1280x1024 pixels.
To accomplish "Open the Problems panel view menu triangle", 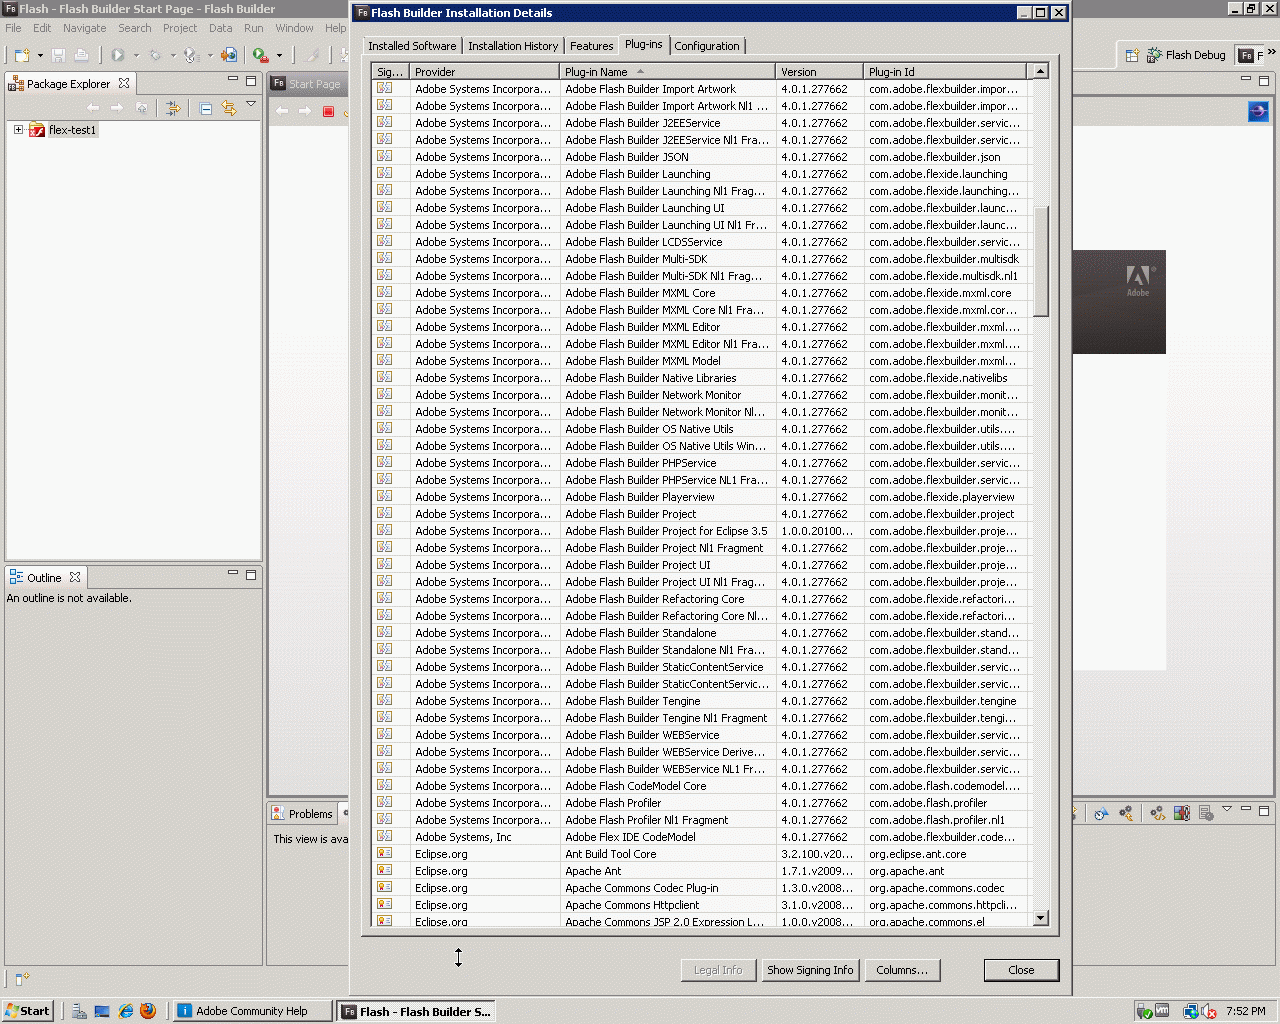I will pos(1227,809).
